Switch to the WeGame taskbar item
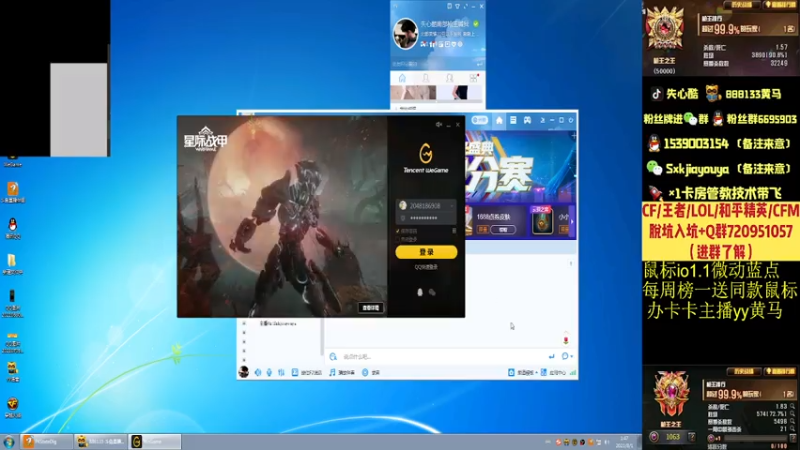Screen dimensions: 800x450 [x=155, y=441]
